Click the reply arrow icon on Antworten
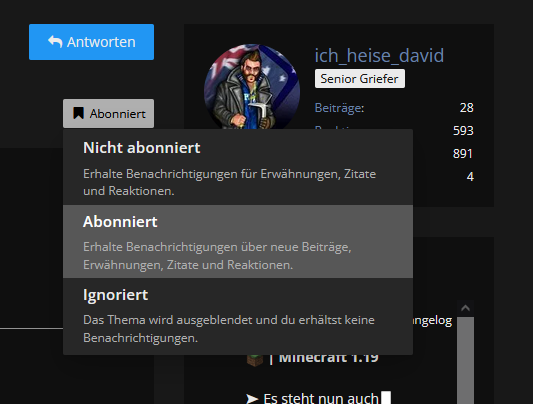The image size is (533, 404). (x=55, y=42)
